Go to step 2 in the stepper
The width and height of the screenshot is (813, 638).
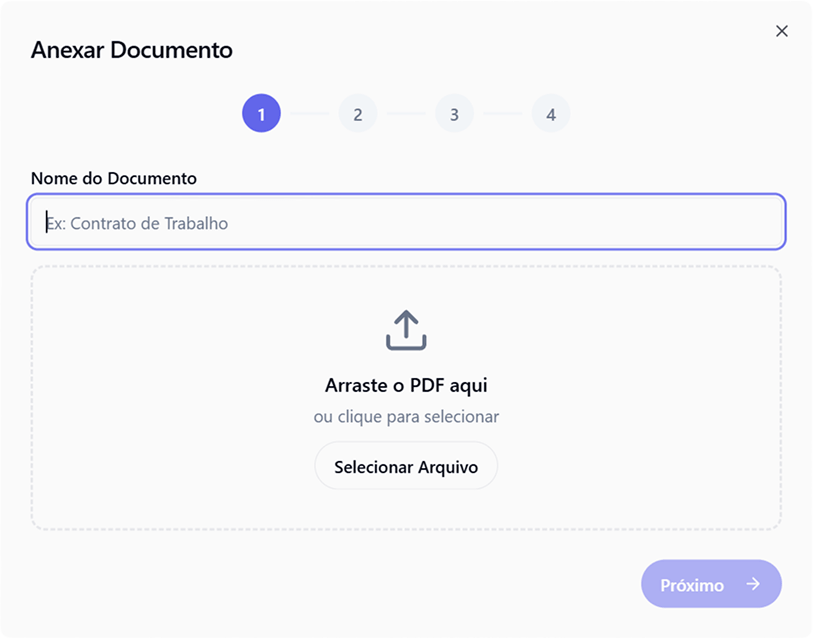click(358, 113)
